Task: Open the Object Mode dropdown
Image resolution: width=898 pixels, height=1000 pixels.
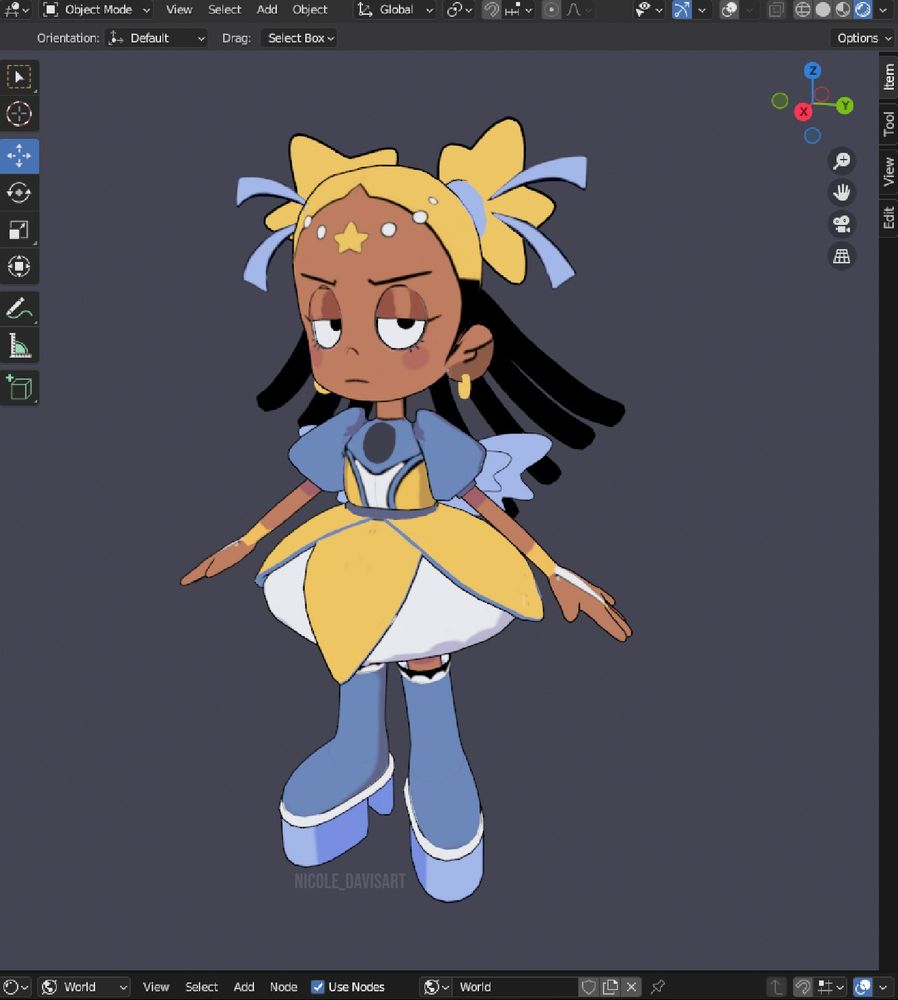Action: tap(97, 10)
